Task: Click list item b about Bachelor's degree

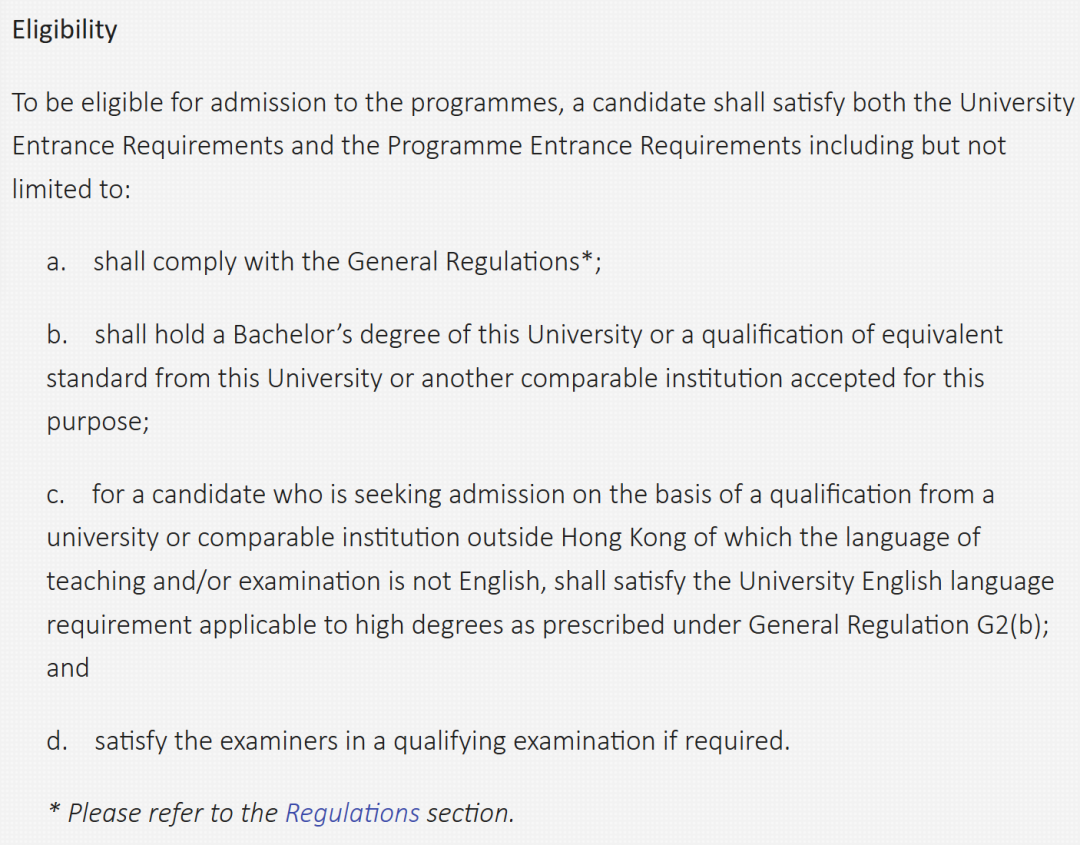Action: click(x=525, y=378)
